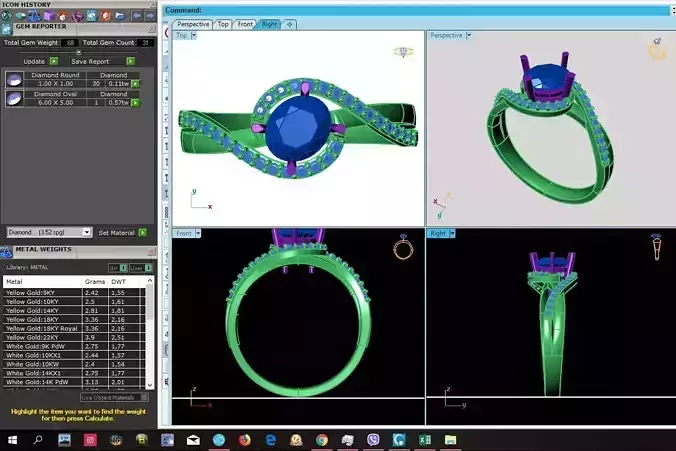
Task: Open the Perspective viewport title dropdown arrow
Action: click(469, 35)
